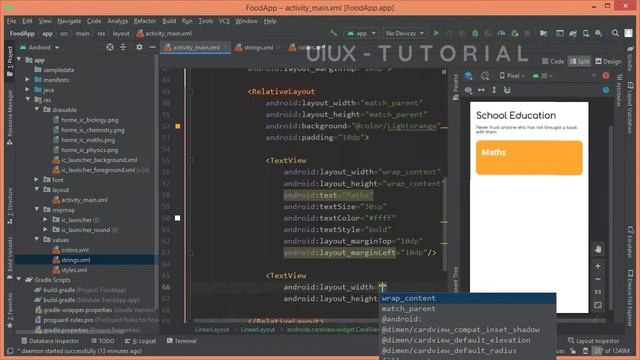640x360 pixels.
Task: Open the Layout Inspector tool window
Action: (593, 341)
